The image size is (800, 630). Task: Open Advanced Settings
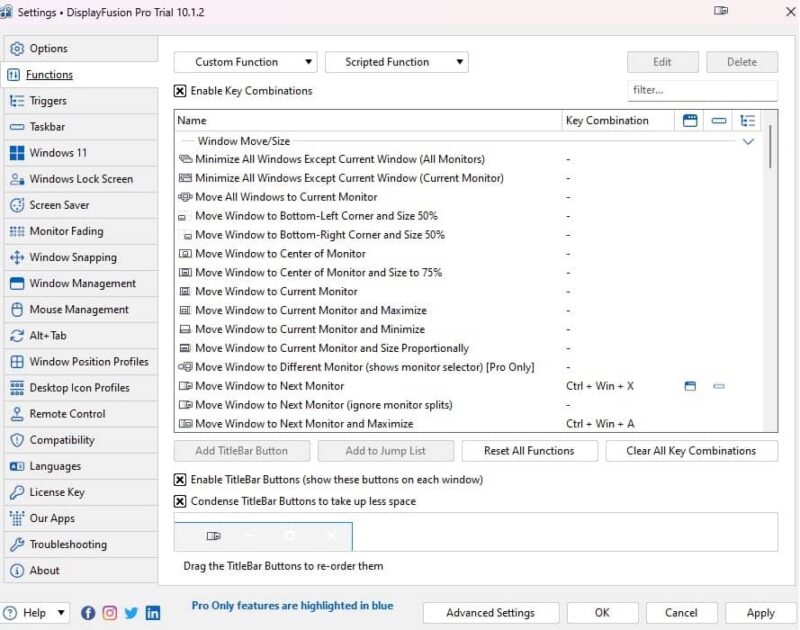click(x=490, y=613)
